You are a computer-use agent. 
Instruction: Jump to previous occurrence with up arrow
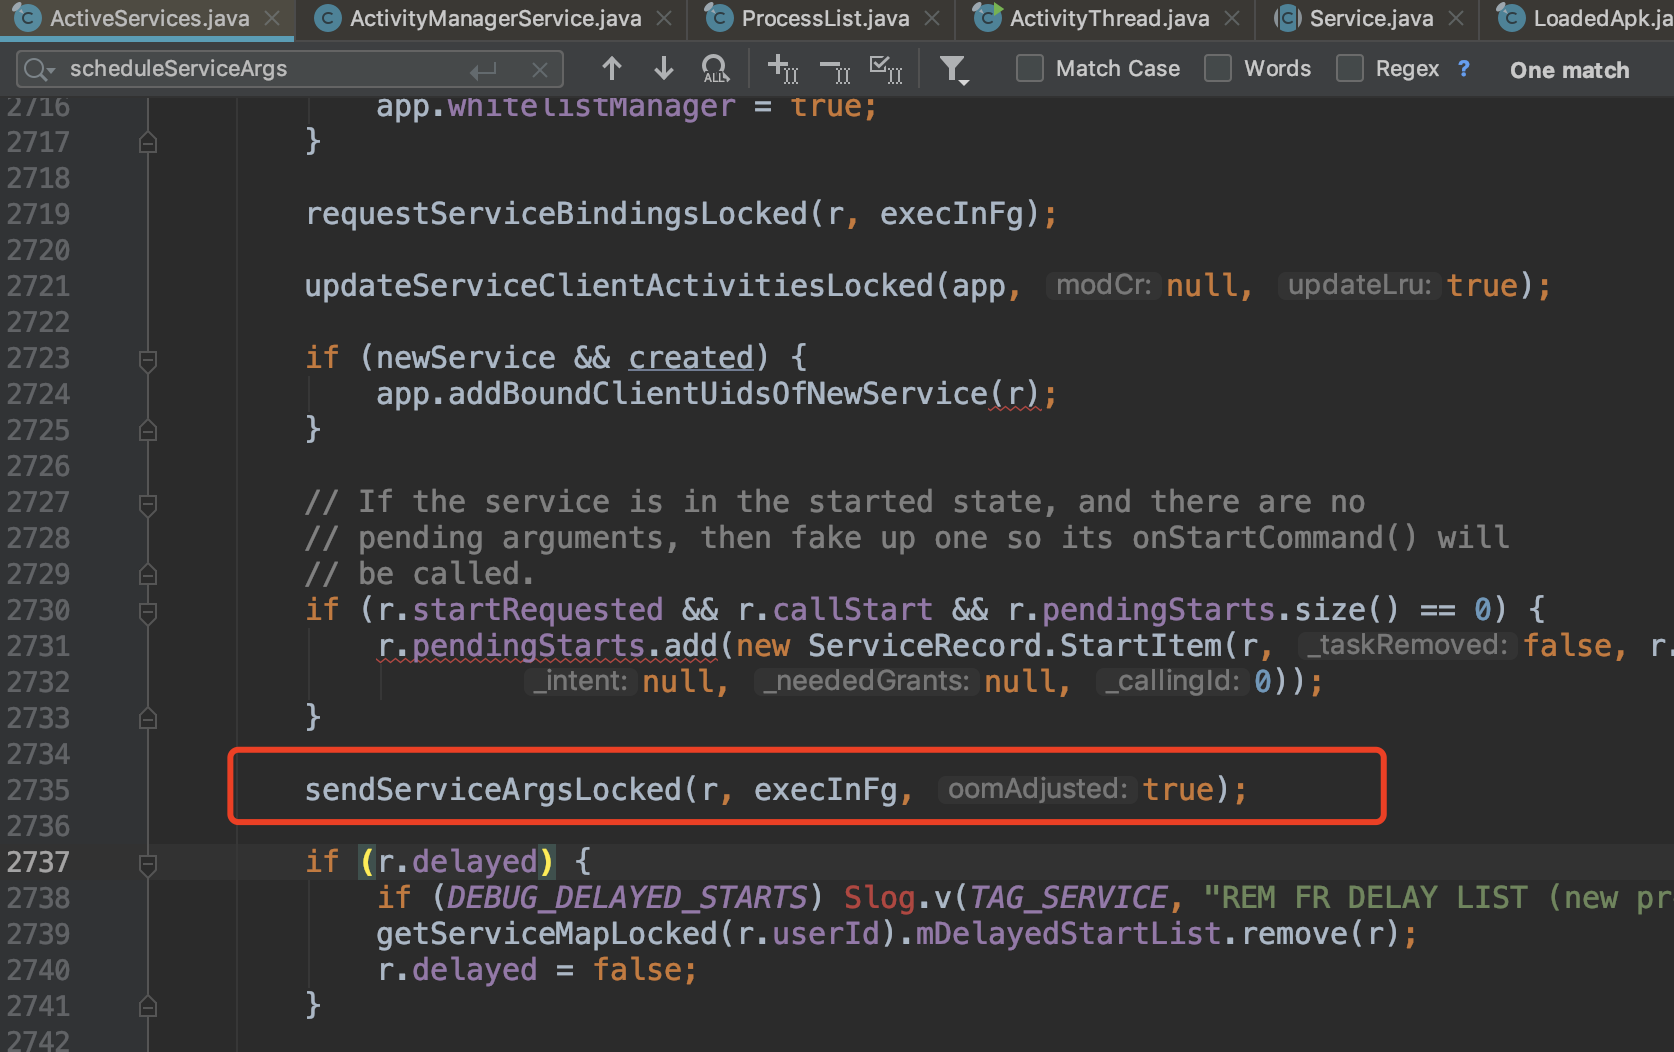612,68
